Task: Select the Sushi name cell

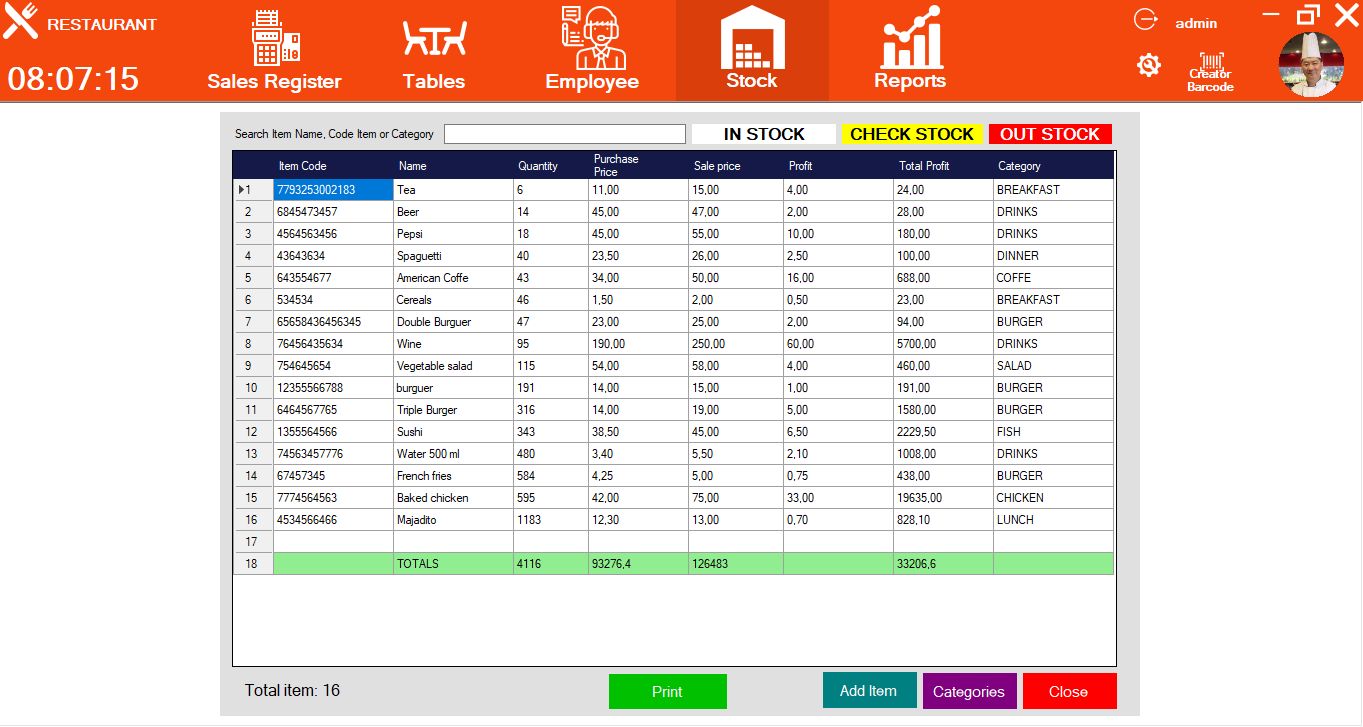Action: click(454, 432)
